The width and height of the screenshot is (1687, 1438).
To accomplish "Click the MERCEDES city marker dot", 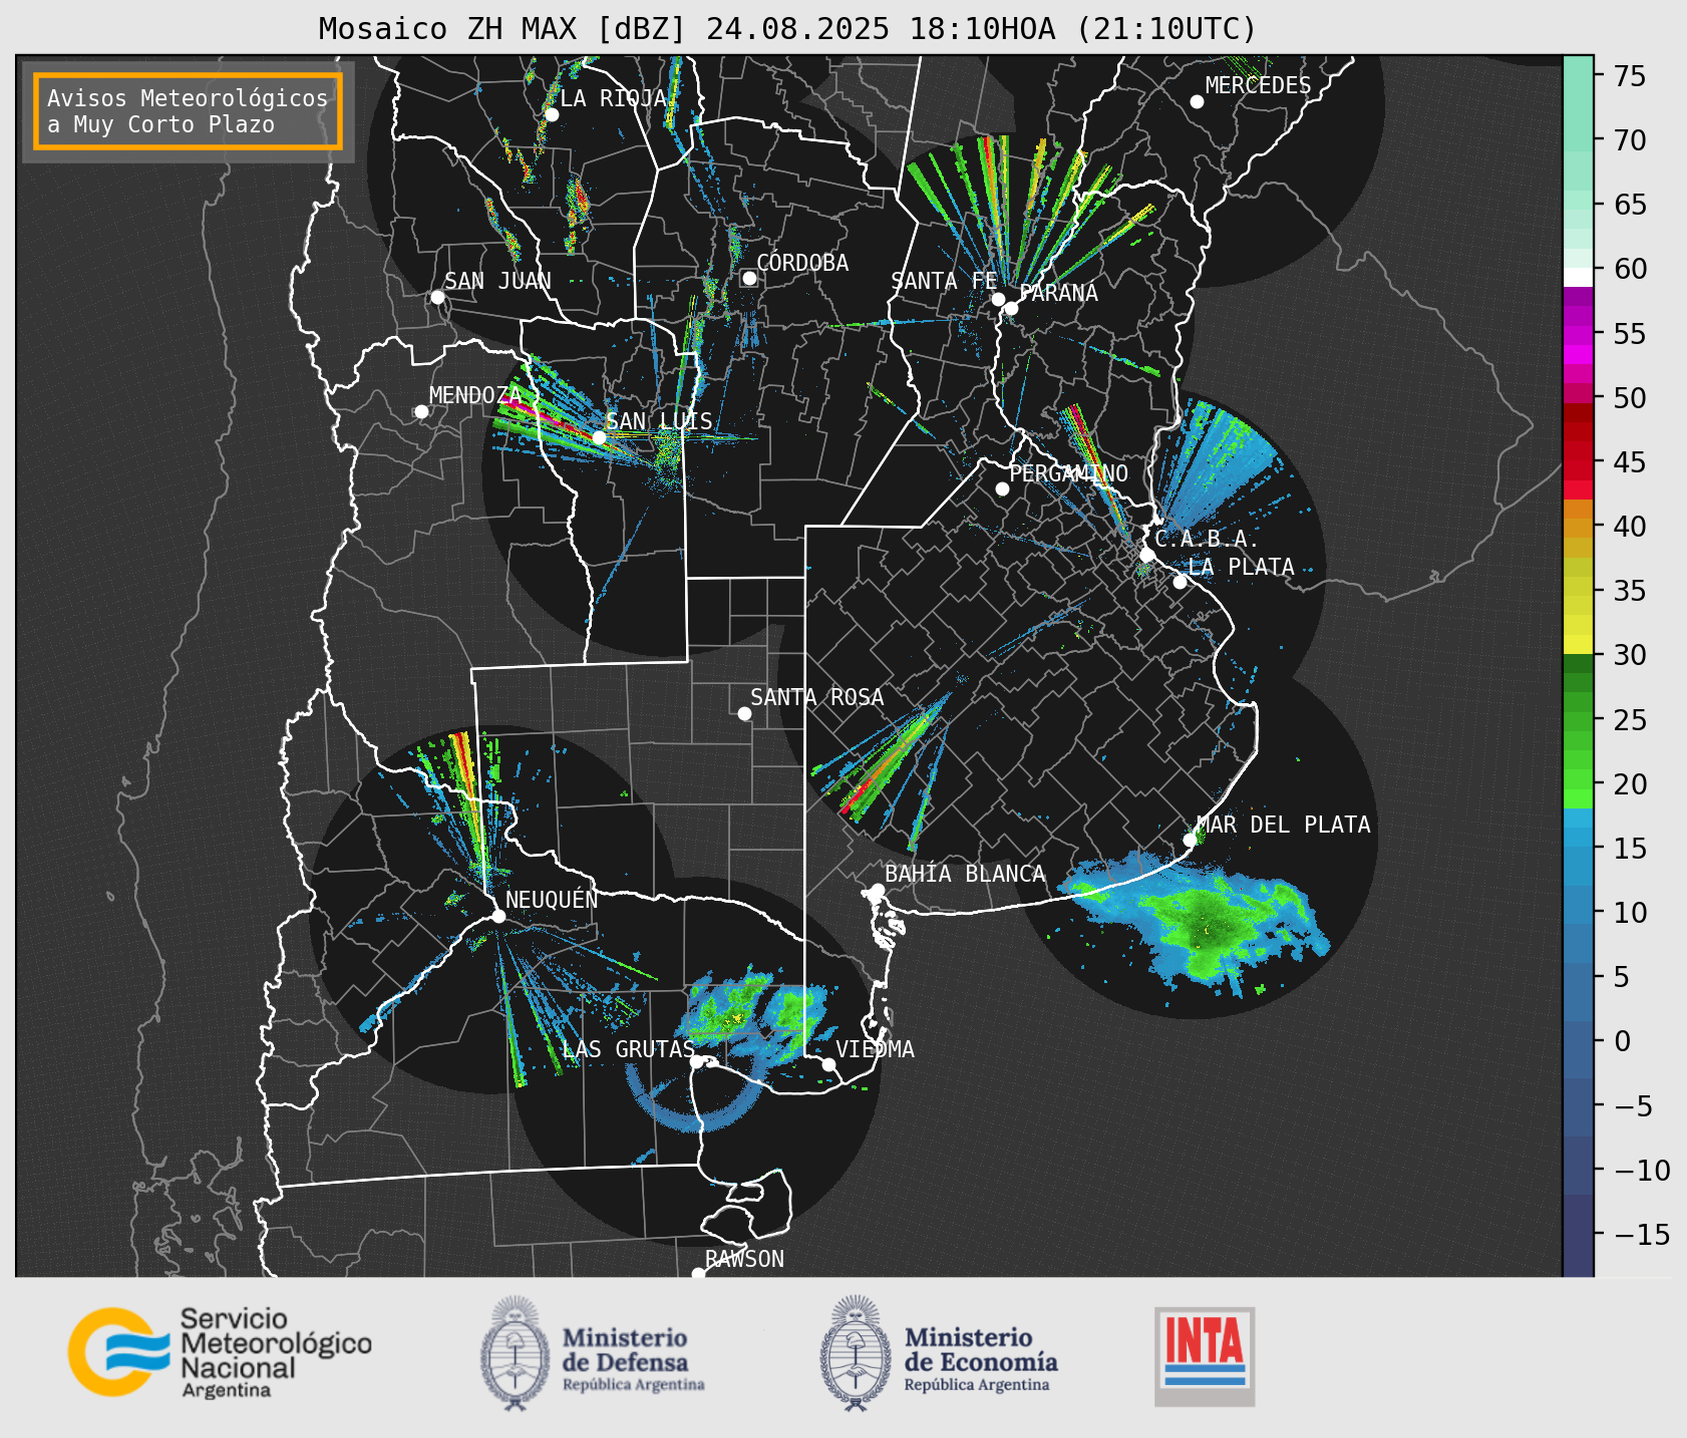I will point(1196,102).
